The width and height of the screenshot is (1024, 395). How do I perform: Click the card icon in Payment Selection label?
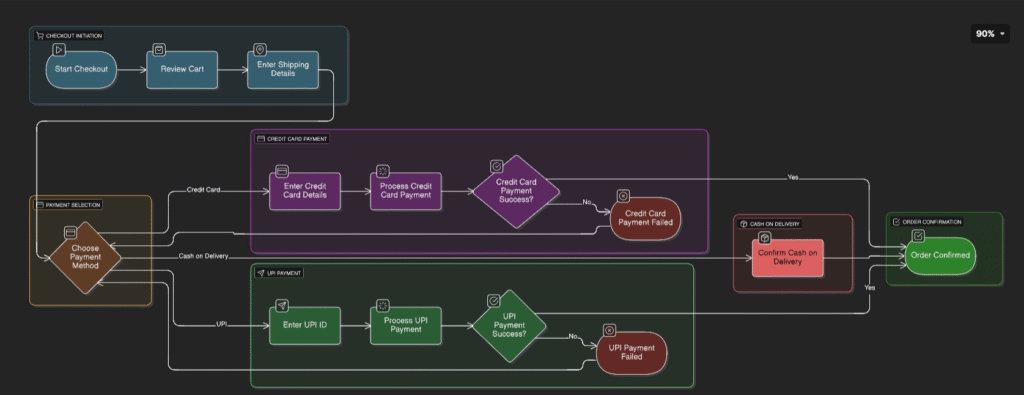[x=39, y=205]
